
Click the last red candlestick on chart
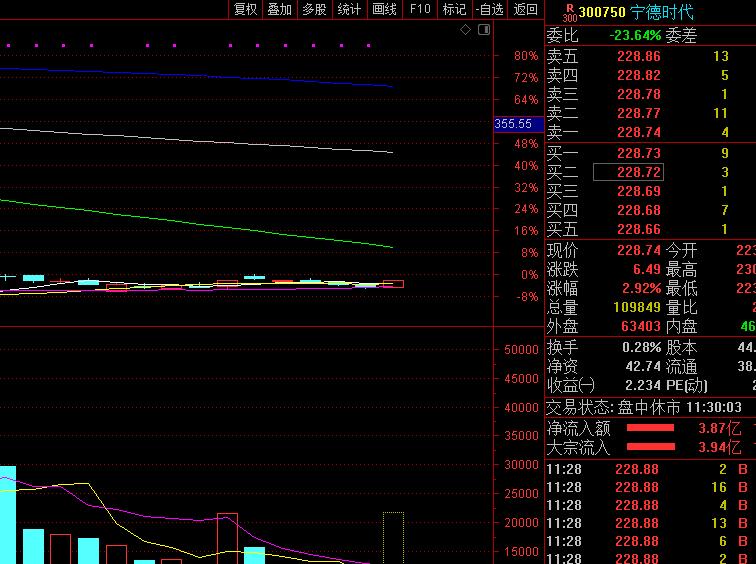[393, 284]
